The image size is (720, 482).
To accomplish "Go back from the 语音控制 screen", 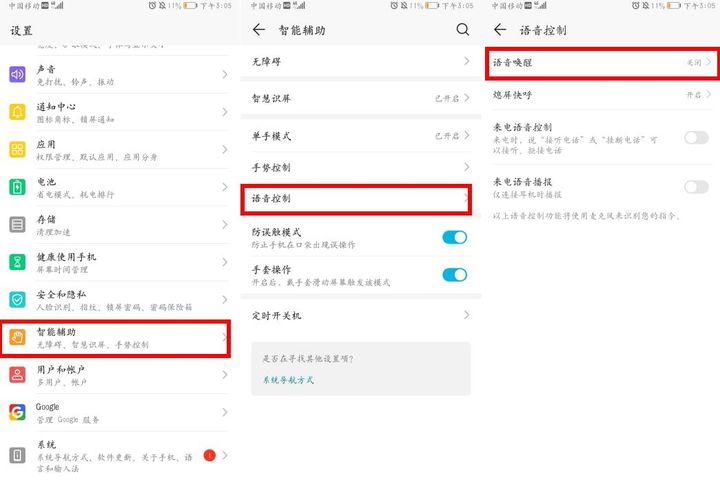I will pos(500,30).
